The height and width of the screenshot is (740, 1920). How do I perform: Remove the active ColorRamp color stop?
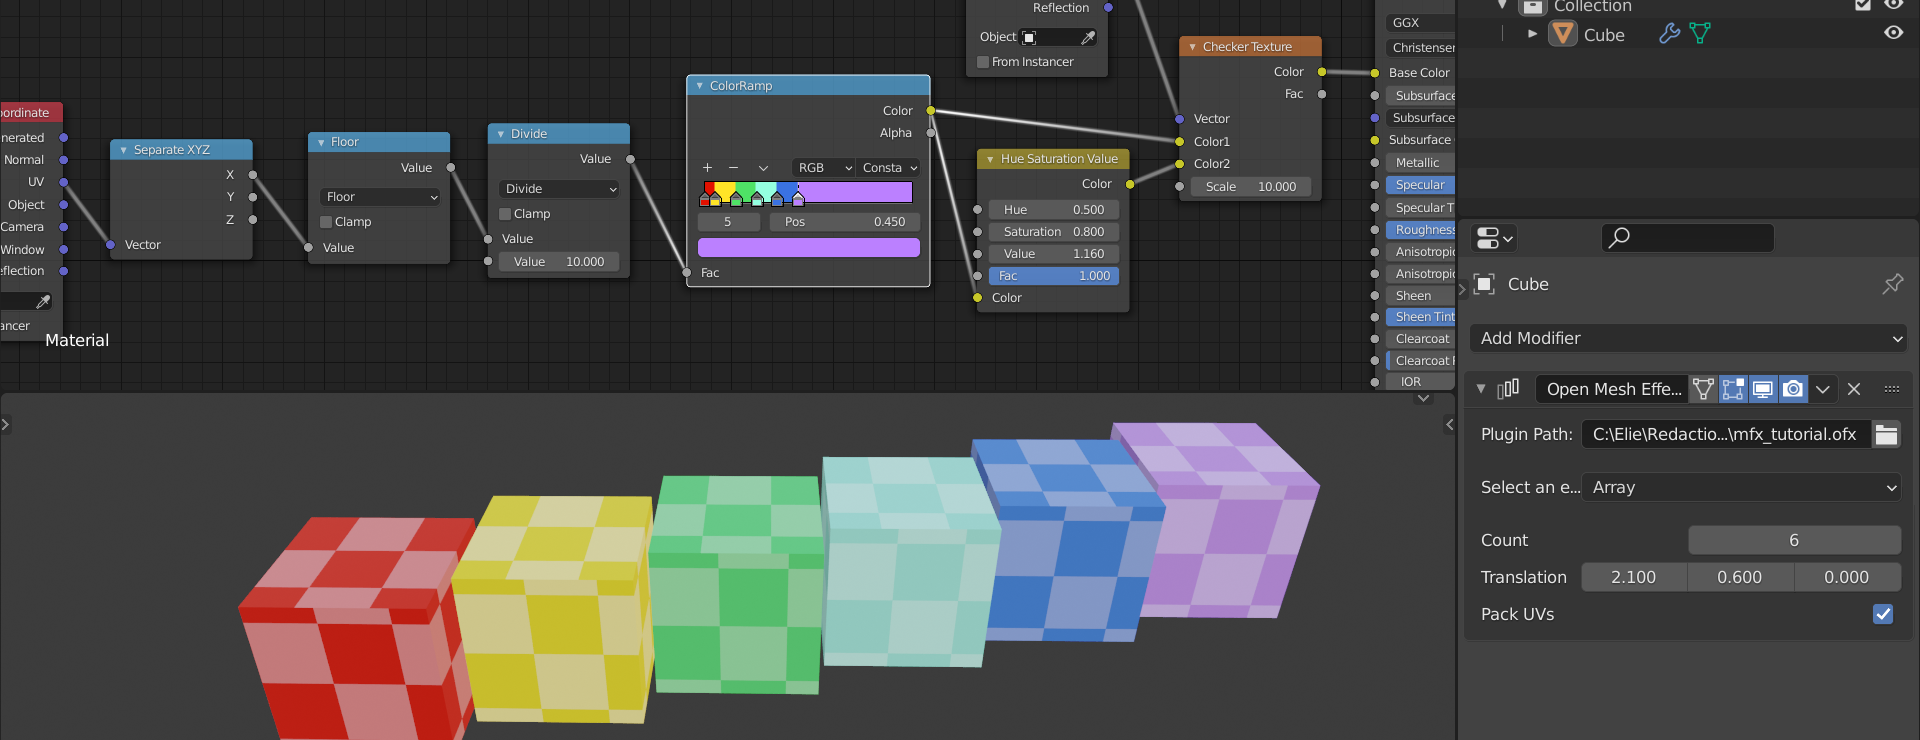click(x=733, y=168)
